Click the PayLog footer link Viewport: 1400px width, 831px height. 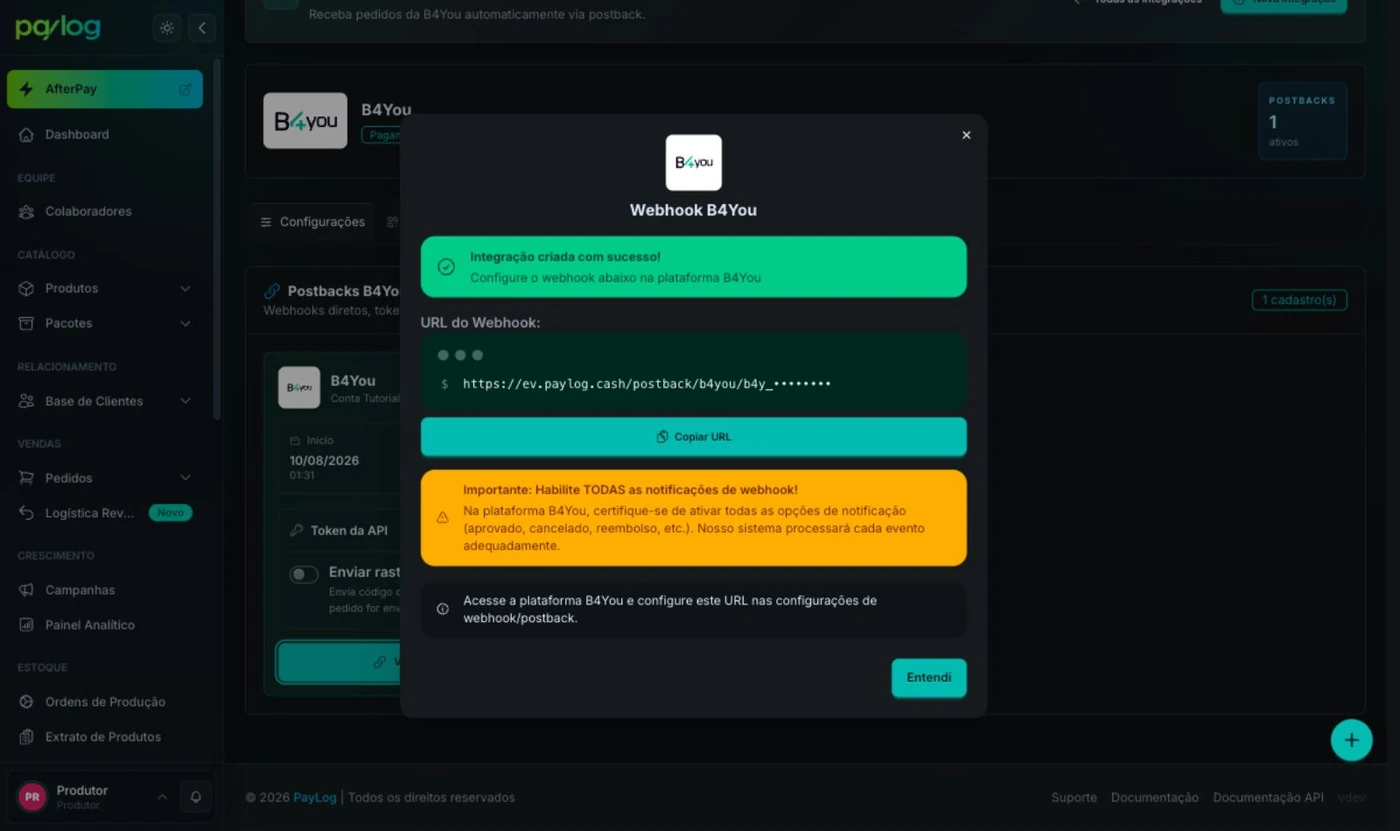tap(315, 798)
